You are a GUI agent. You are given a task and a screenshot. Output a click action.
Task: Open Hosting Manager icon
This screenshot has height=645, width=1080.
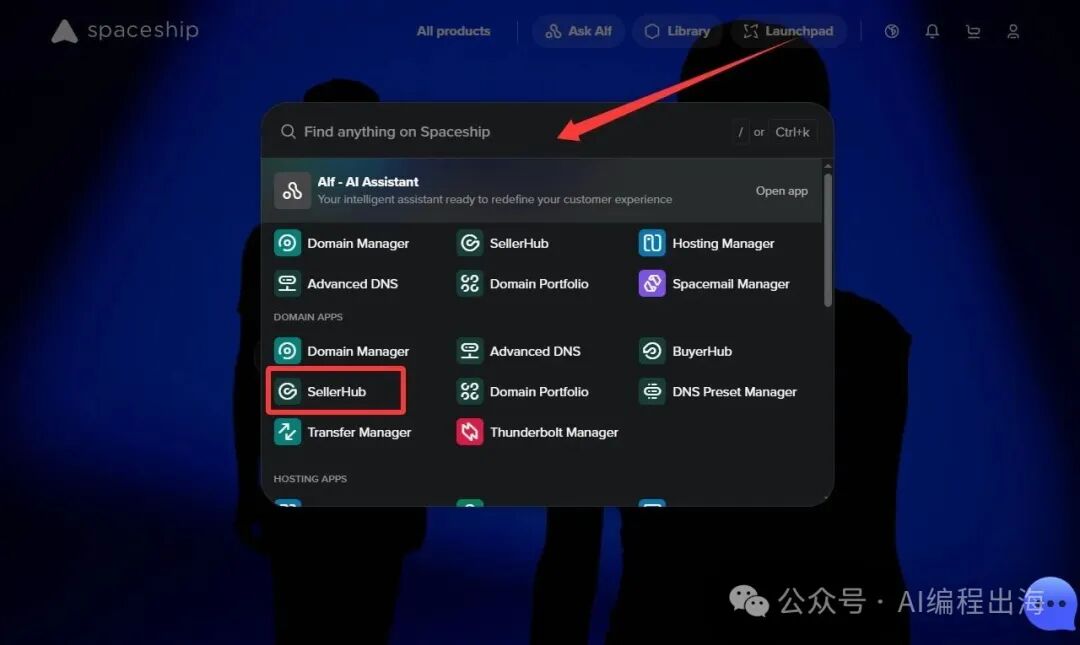pyautogui.click(x=652, y=243)
